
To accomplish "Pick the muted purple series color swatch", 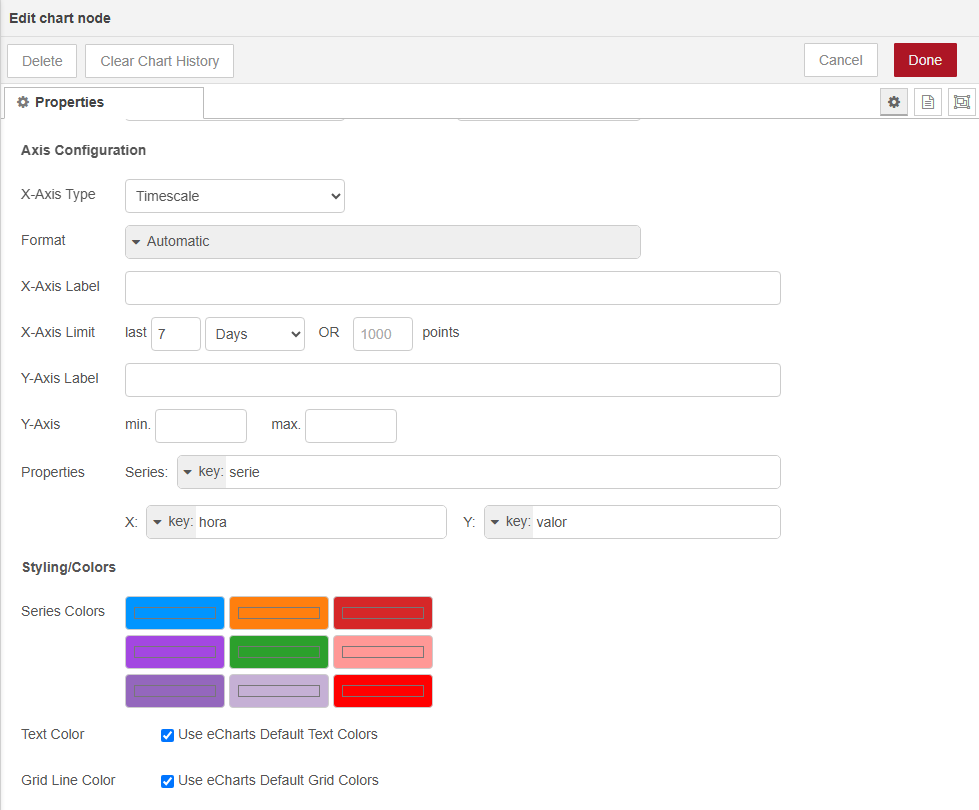I will point(175,691).
